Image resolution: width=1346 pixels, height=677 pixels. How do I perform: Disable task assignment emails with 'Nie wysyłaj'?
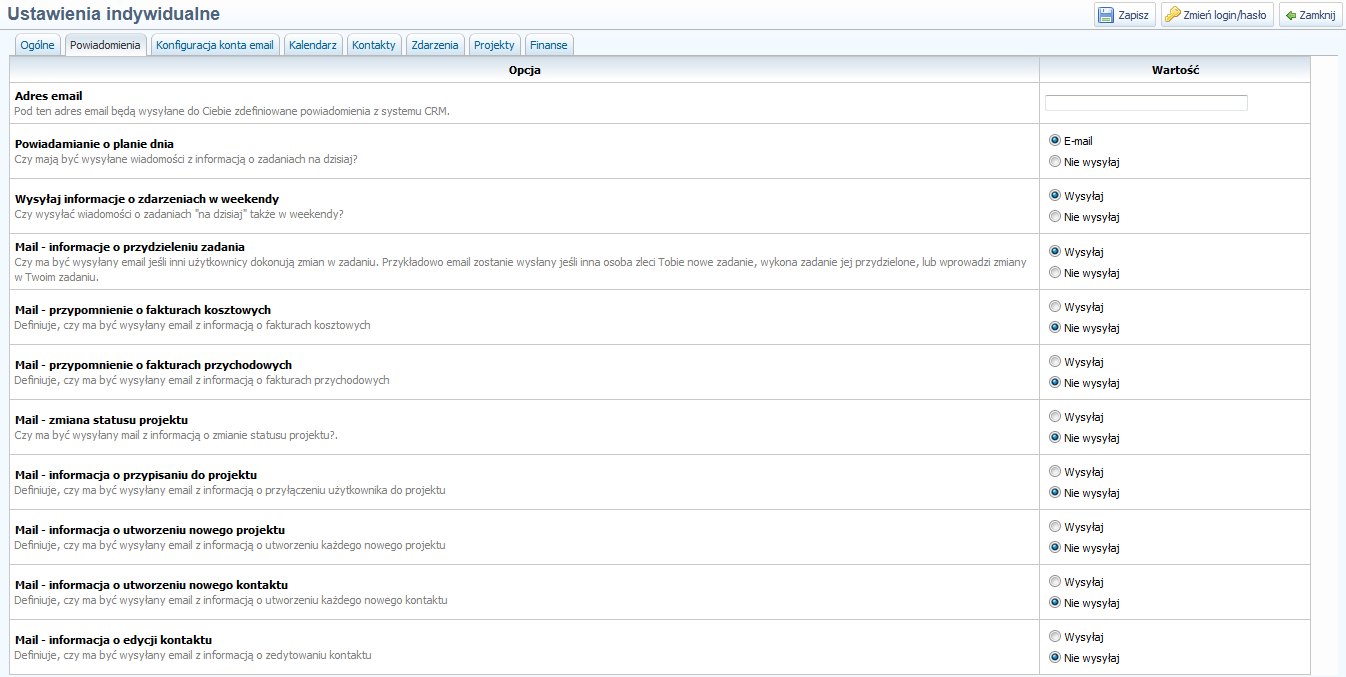[1055, 273]
